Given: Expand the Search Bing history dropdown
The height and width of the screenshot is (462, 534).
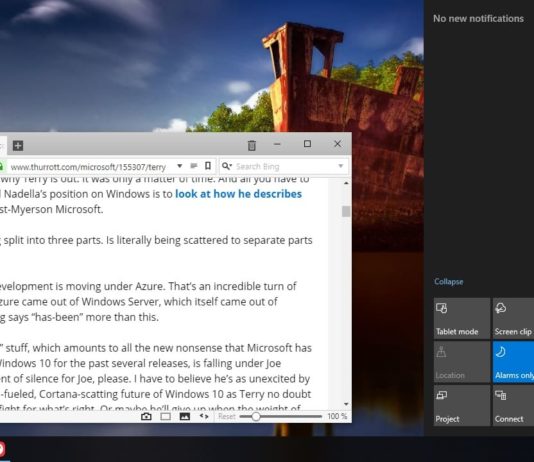Looking at the screenshot, I should (x=341, y=166).
